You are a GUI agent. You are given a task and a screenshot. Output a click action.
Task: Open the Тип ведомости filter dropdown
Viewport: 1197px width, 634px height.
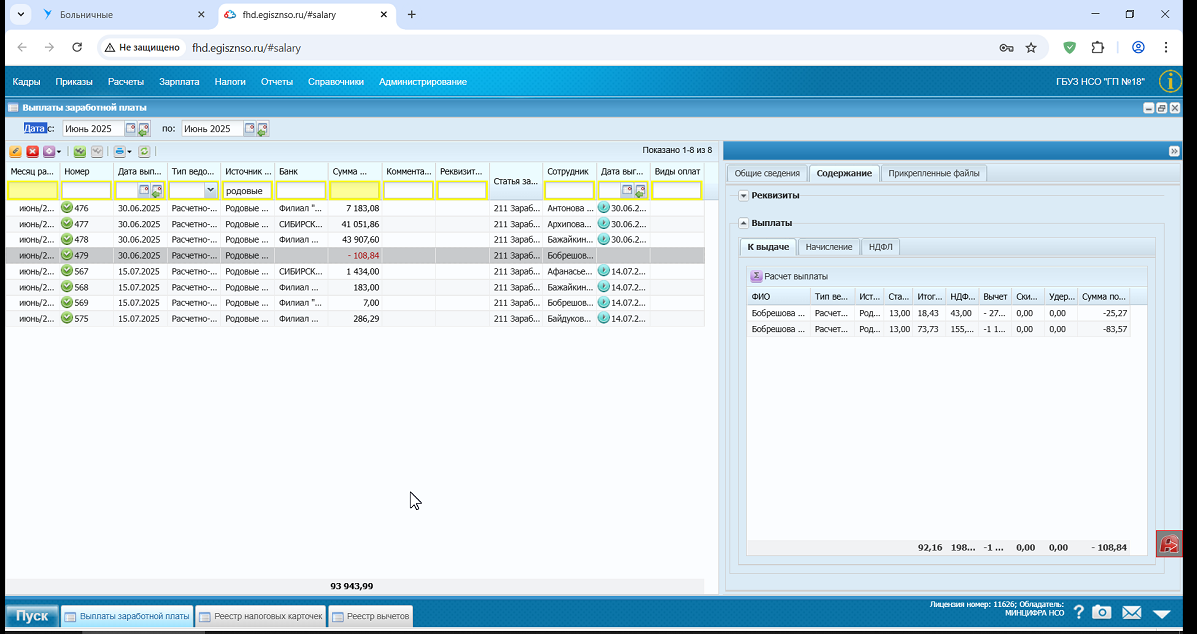click(x=210, y=190)
